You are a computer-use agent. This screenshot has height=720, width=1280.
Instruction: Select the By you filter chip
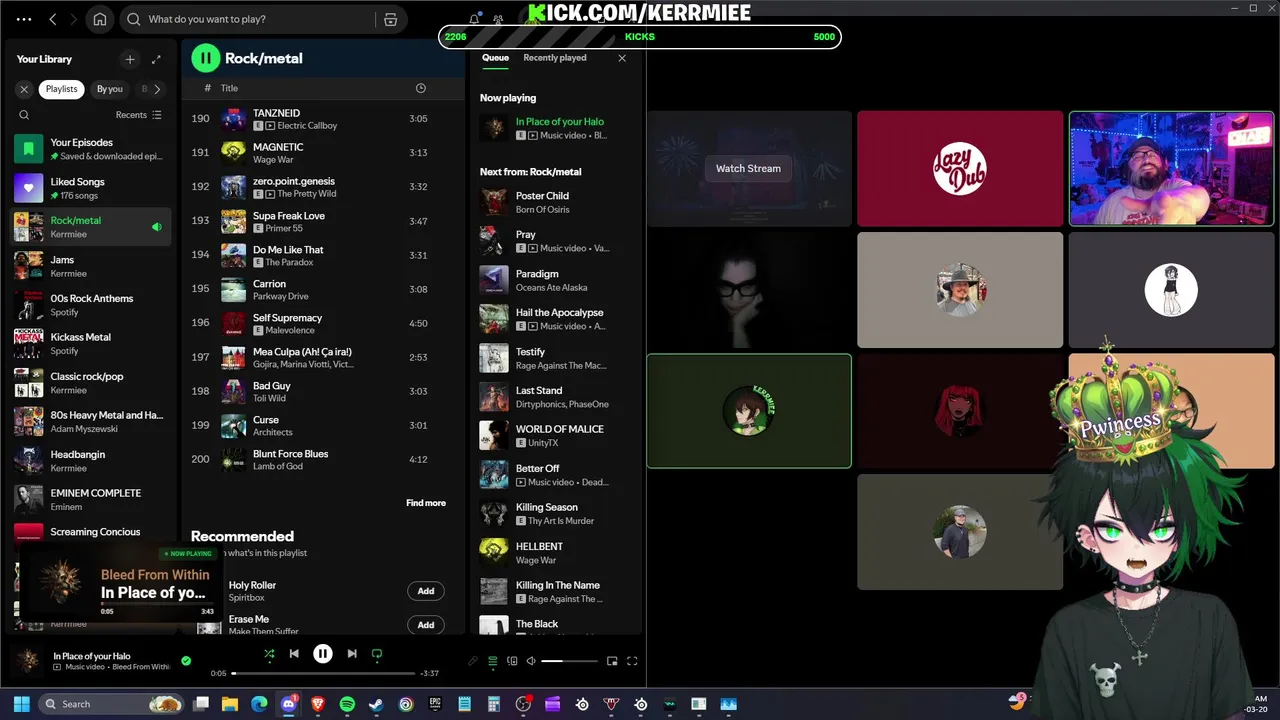pyautogui.click(x=109, y=89)
